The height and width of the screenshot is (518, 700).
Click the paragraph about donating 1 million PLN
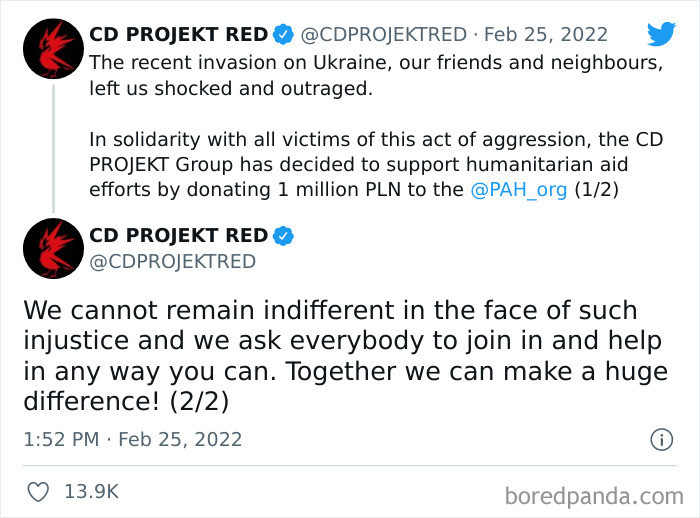376,165
